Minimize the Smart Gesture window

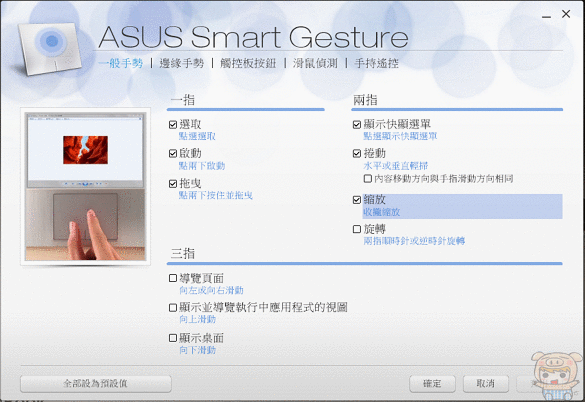(547, 16)
